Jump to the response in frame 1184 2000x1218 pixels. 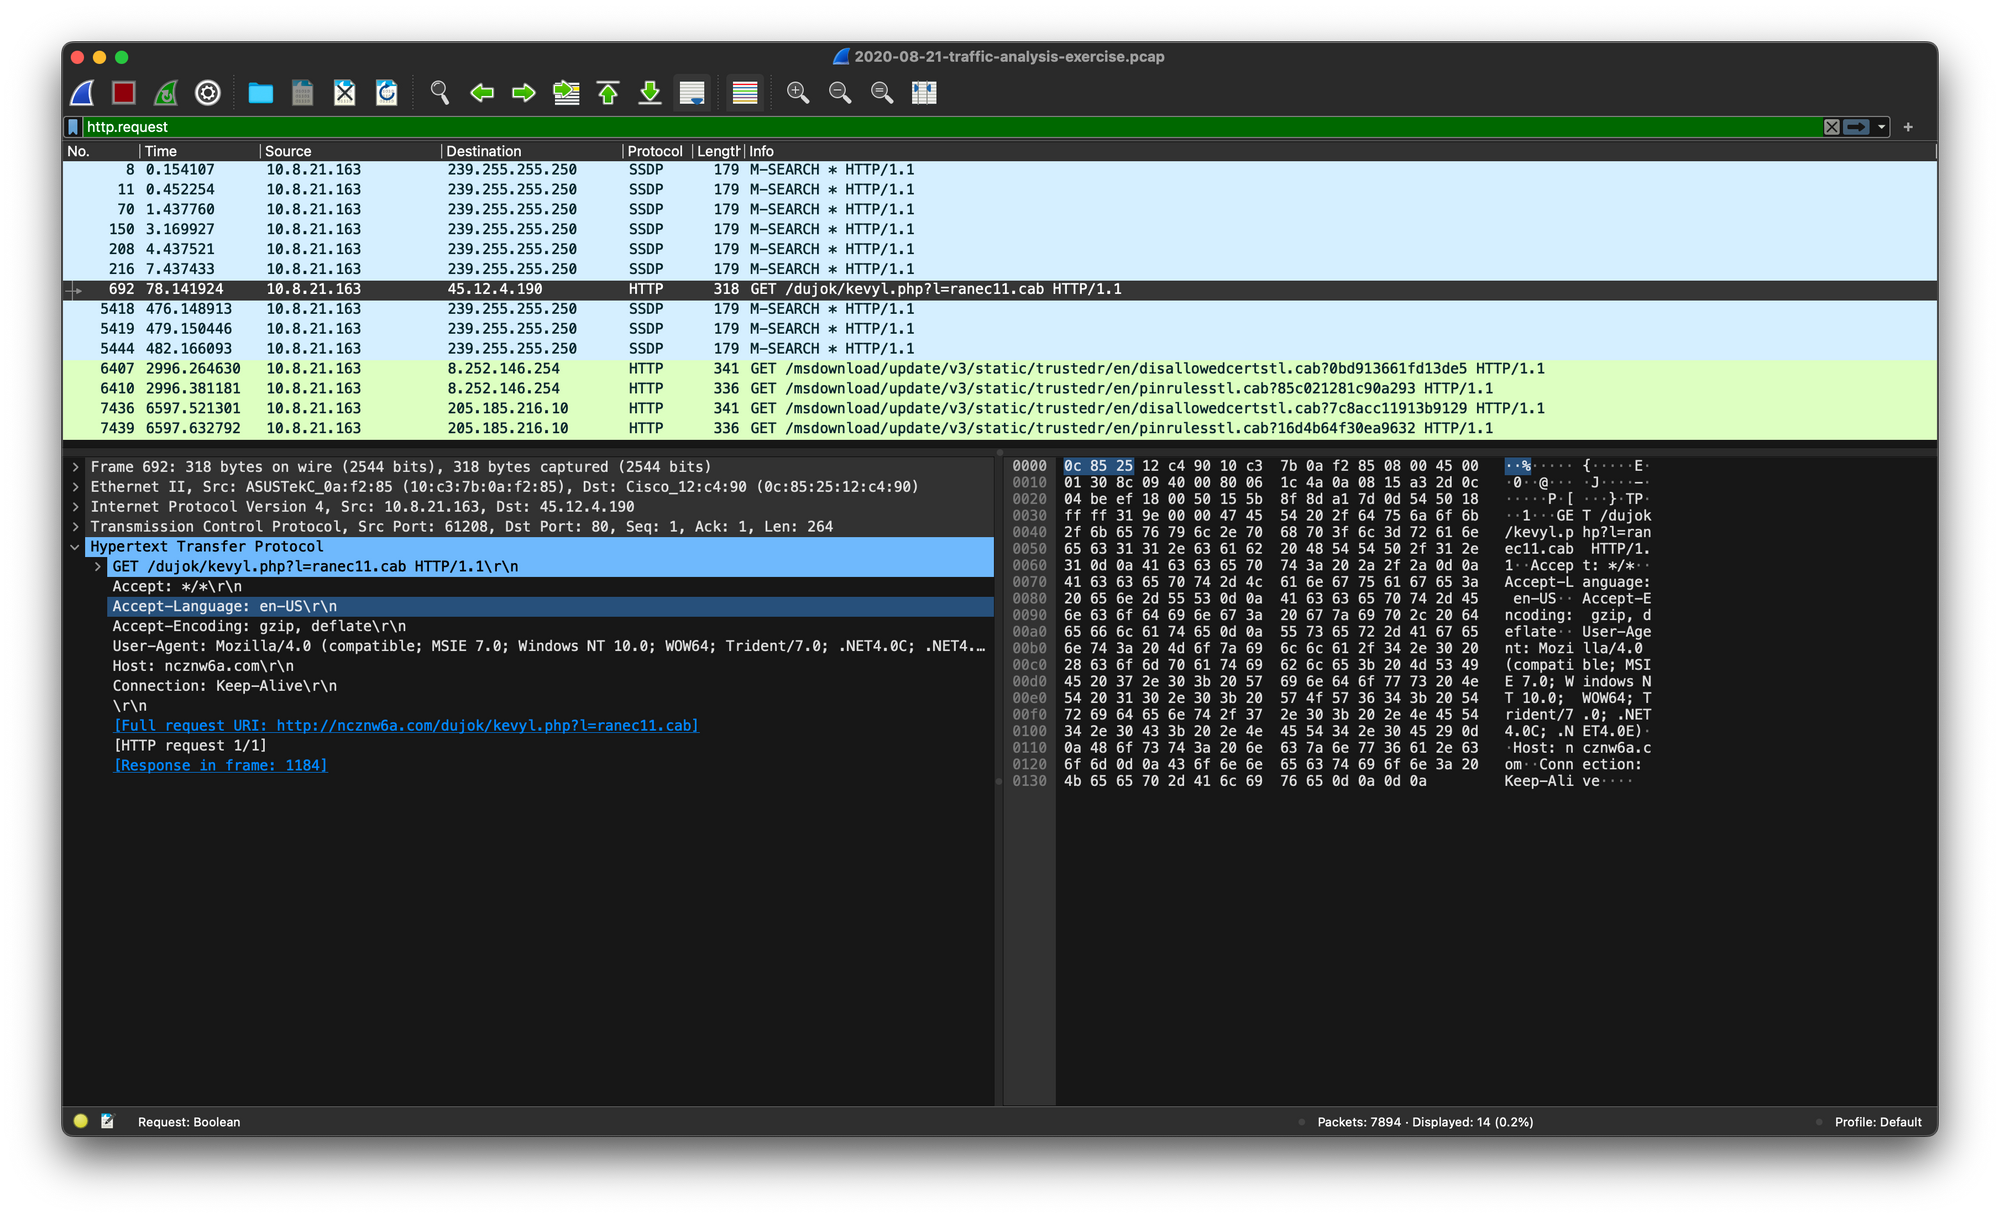220,766
